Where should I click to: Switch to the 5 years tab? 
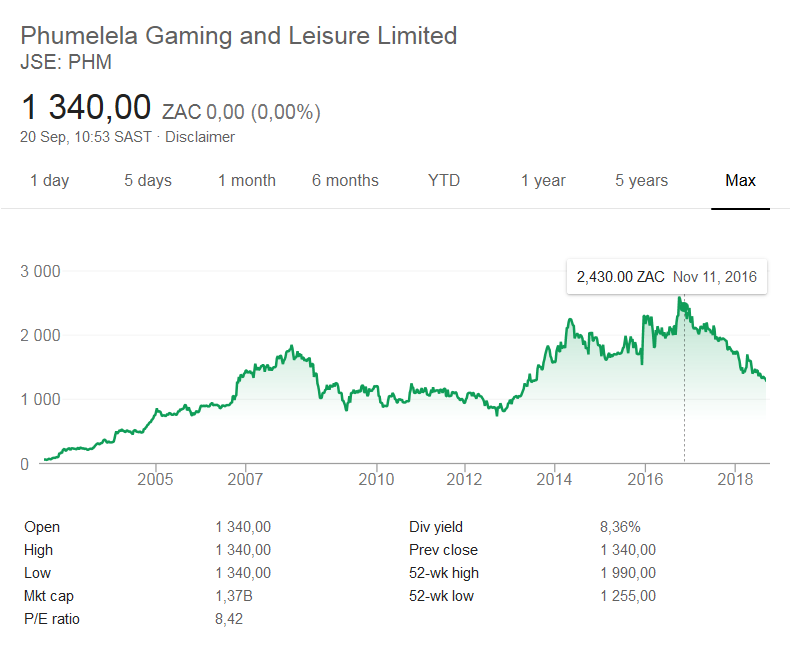pos(641,181)
